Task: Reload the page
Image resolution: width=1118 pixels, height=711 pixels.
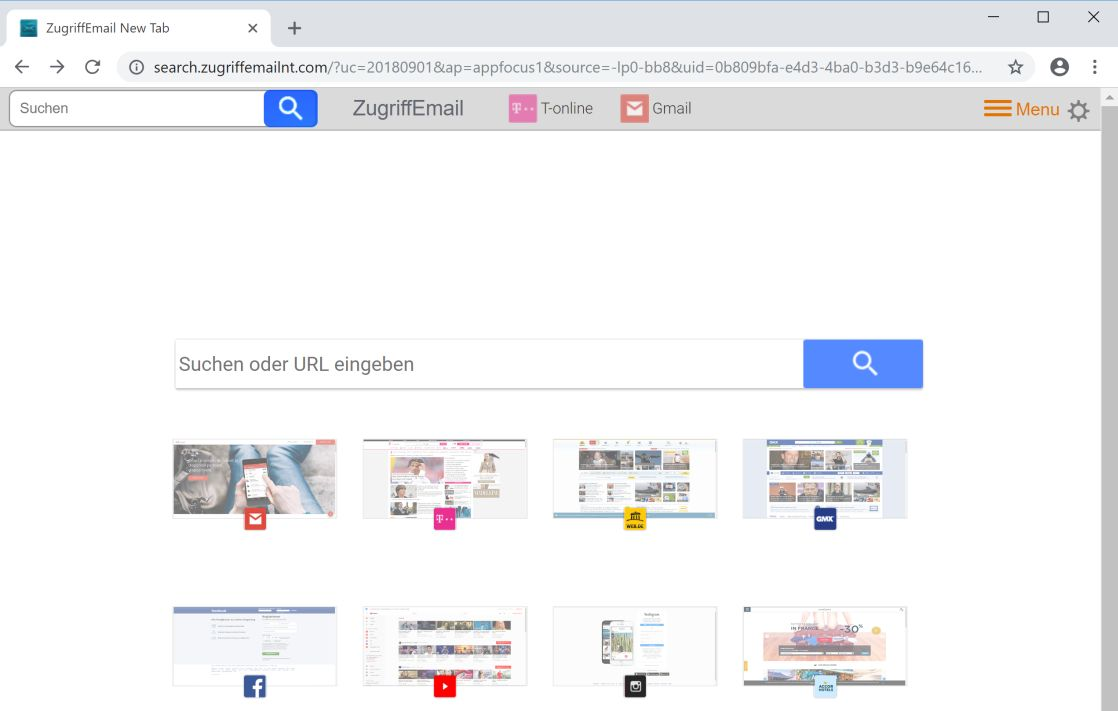Action: tap(93, 67)
